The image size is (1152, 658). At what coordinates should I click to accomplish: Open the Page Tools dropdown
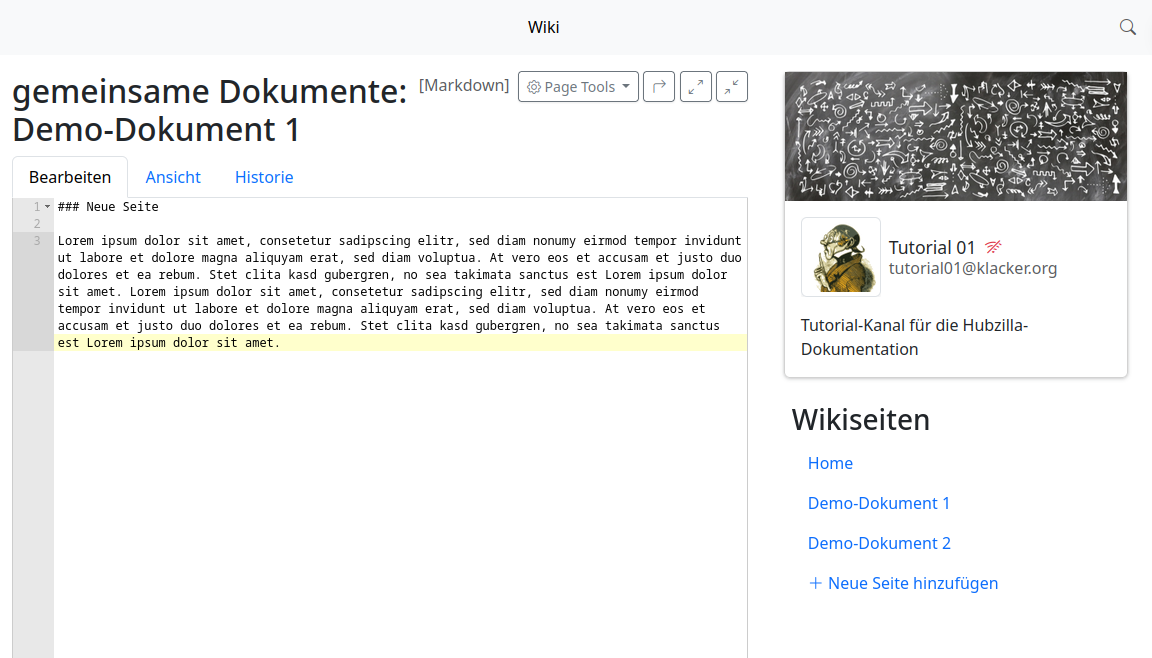pos(578,87)
